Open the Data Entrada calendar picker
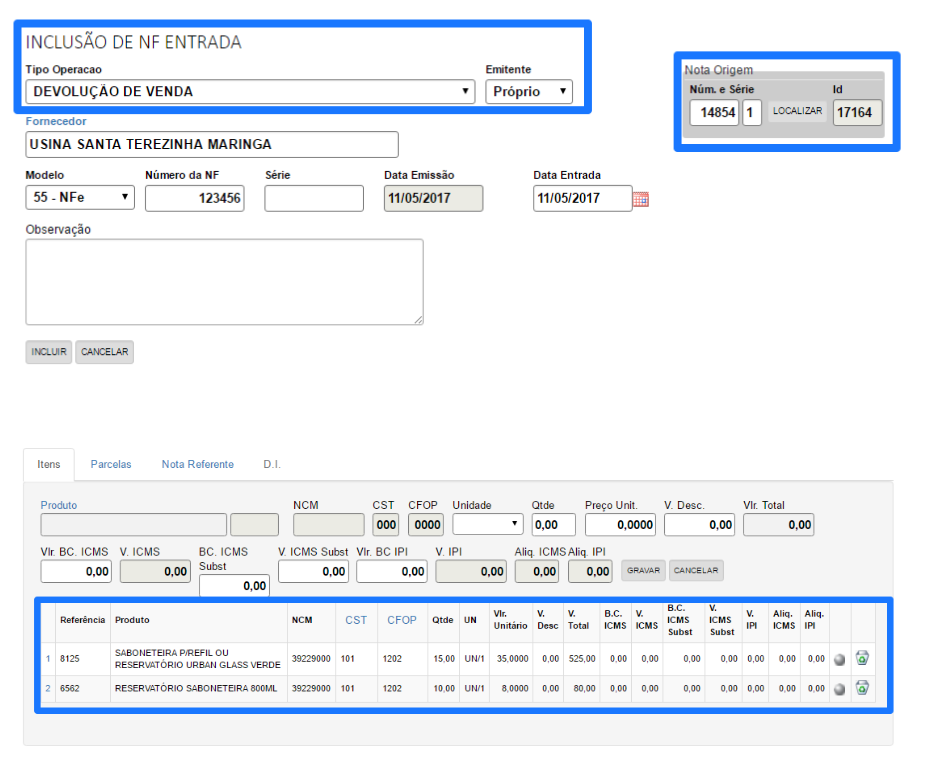Screen dimensions: 929x757 pos(641,199)
